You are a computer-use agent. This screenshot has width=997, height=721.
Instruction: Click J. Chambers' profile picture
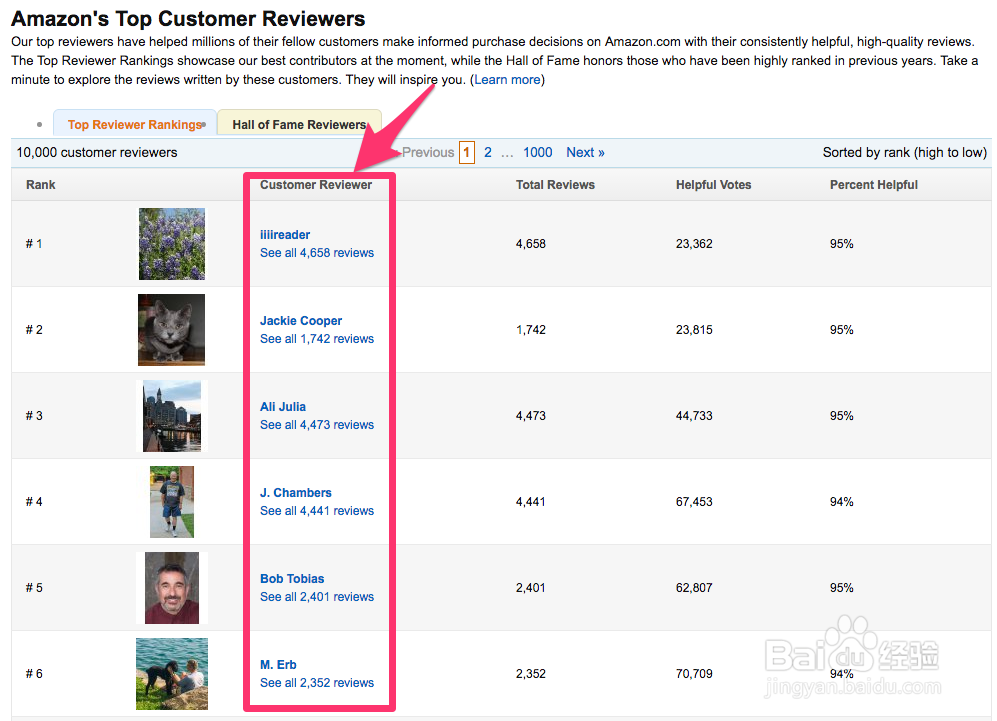pos(172,502)
